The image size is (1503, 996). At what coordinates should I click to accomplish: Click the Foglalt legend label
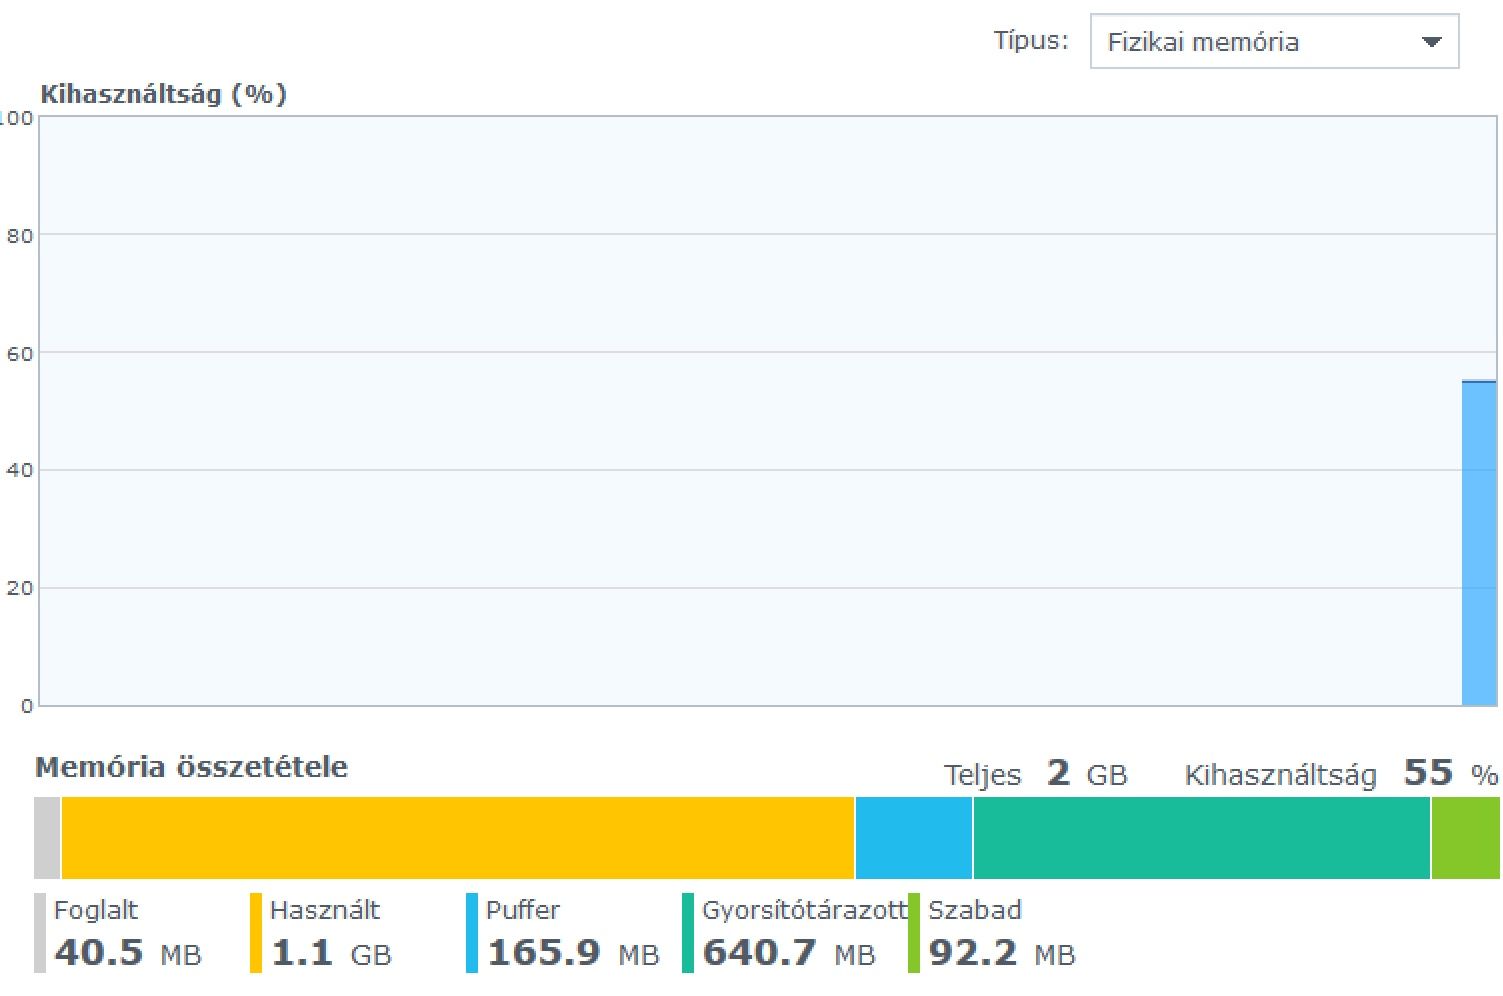point(96,910)
